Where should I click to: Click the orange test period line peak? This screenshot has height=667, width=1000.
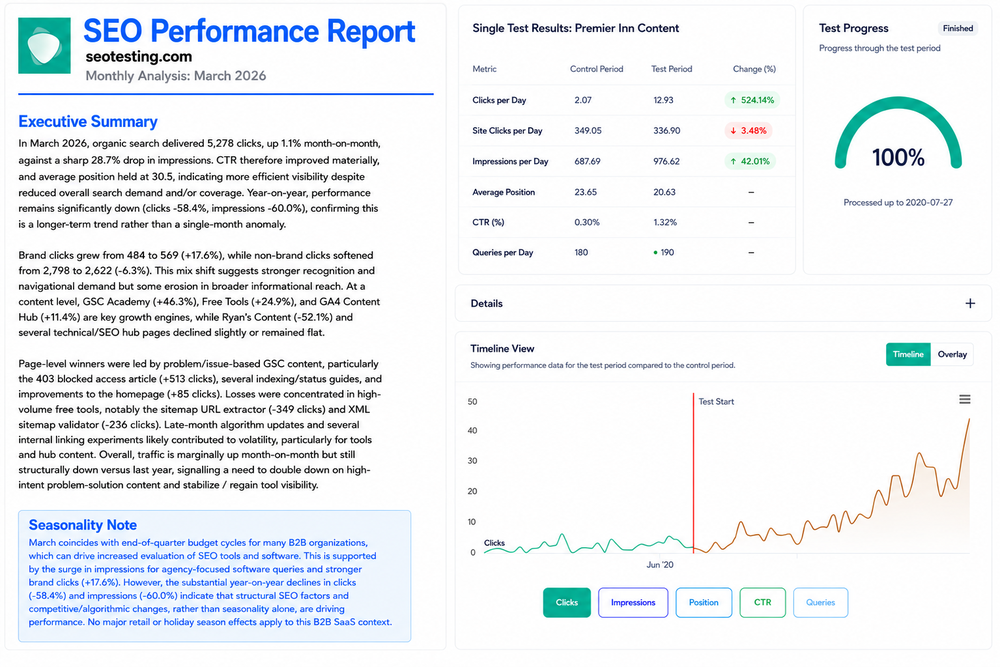tap(969, 420)
